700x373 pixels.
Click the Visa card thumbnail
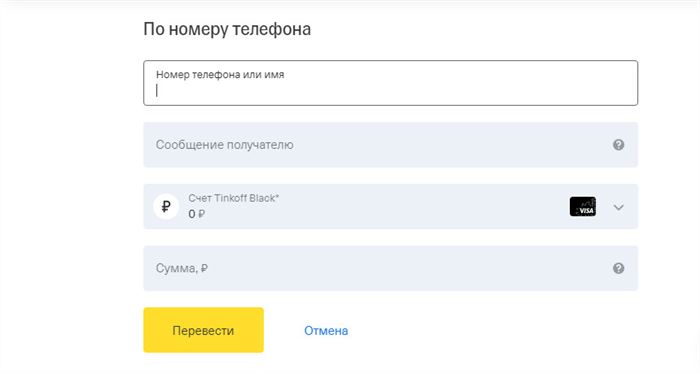(x=583, y=207)
